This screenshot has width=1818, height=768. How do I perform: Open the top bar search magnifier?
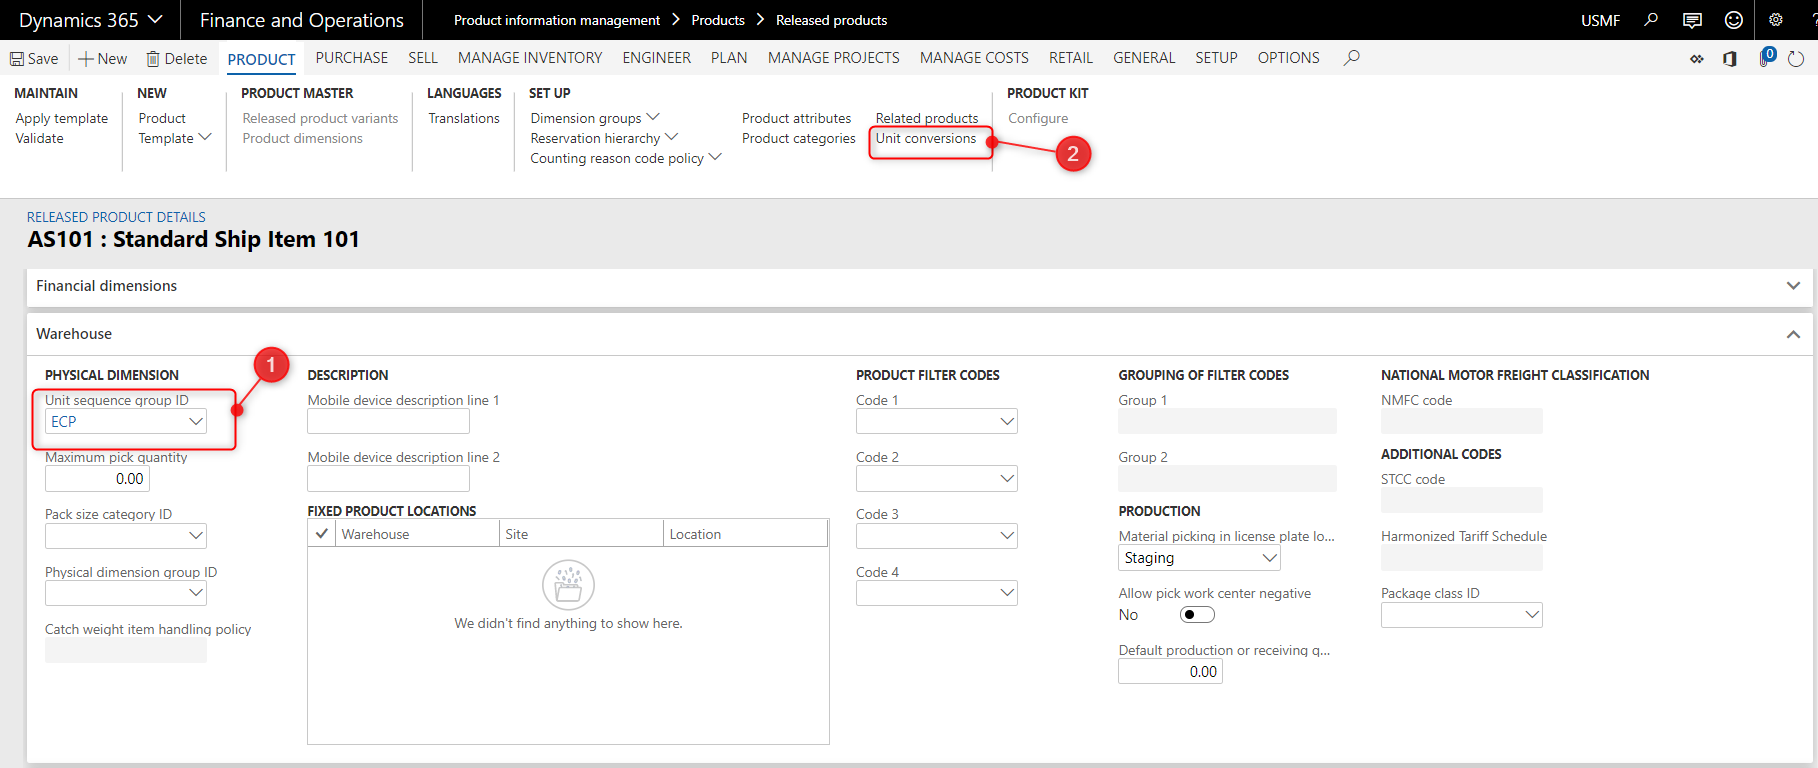1651,20
